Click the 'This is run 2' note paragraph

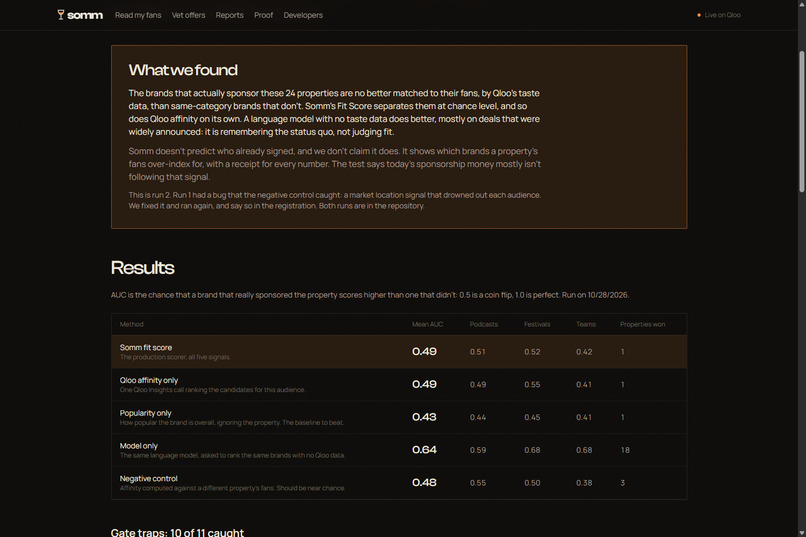(335, 200)
